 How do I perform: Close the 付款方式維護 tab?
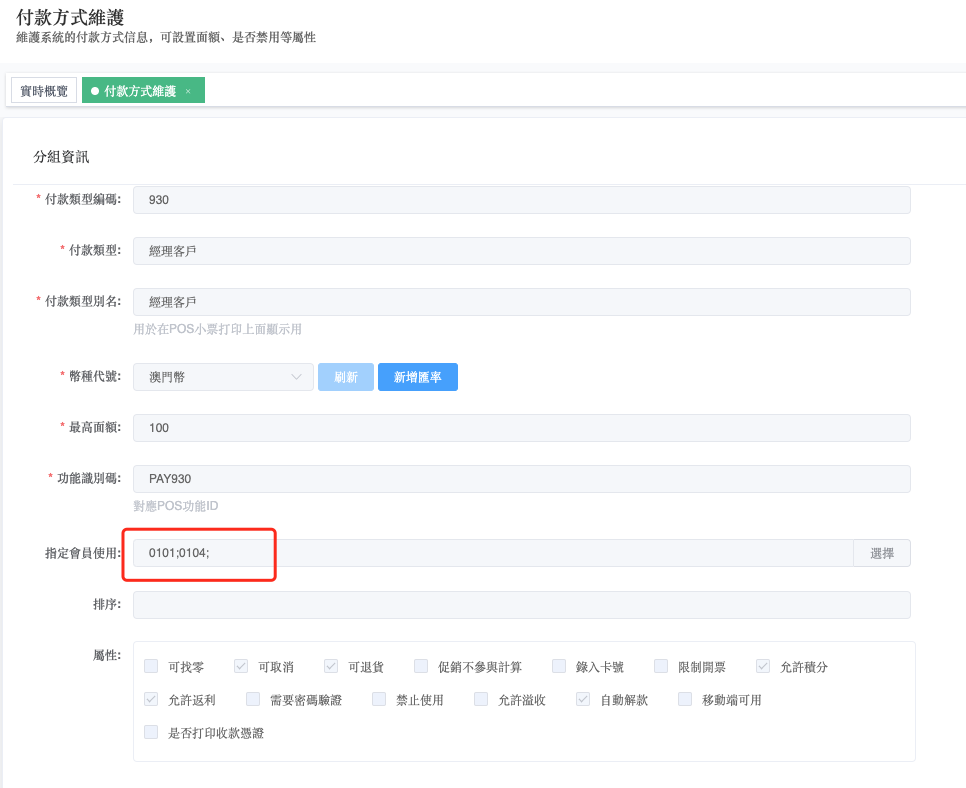coord(188,91)
